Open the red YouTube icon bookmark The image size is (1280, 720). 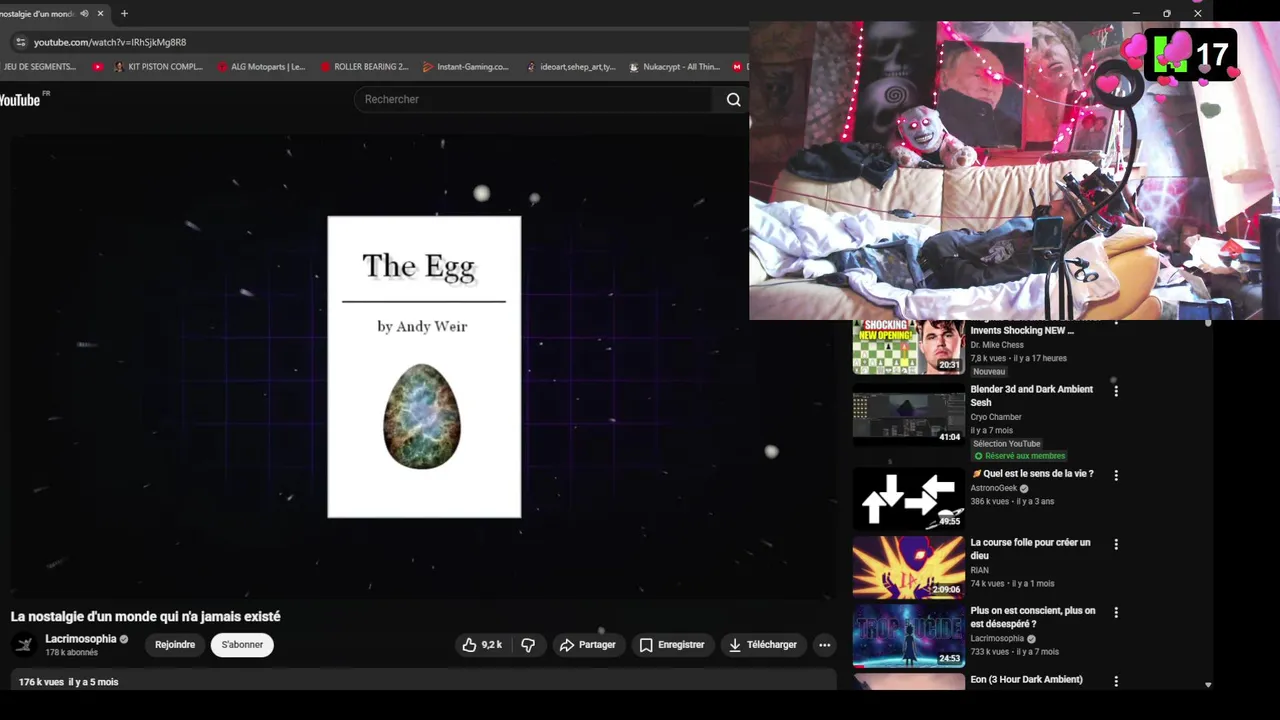[97, 67]
